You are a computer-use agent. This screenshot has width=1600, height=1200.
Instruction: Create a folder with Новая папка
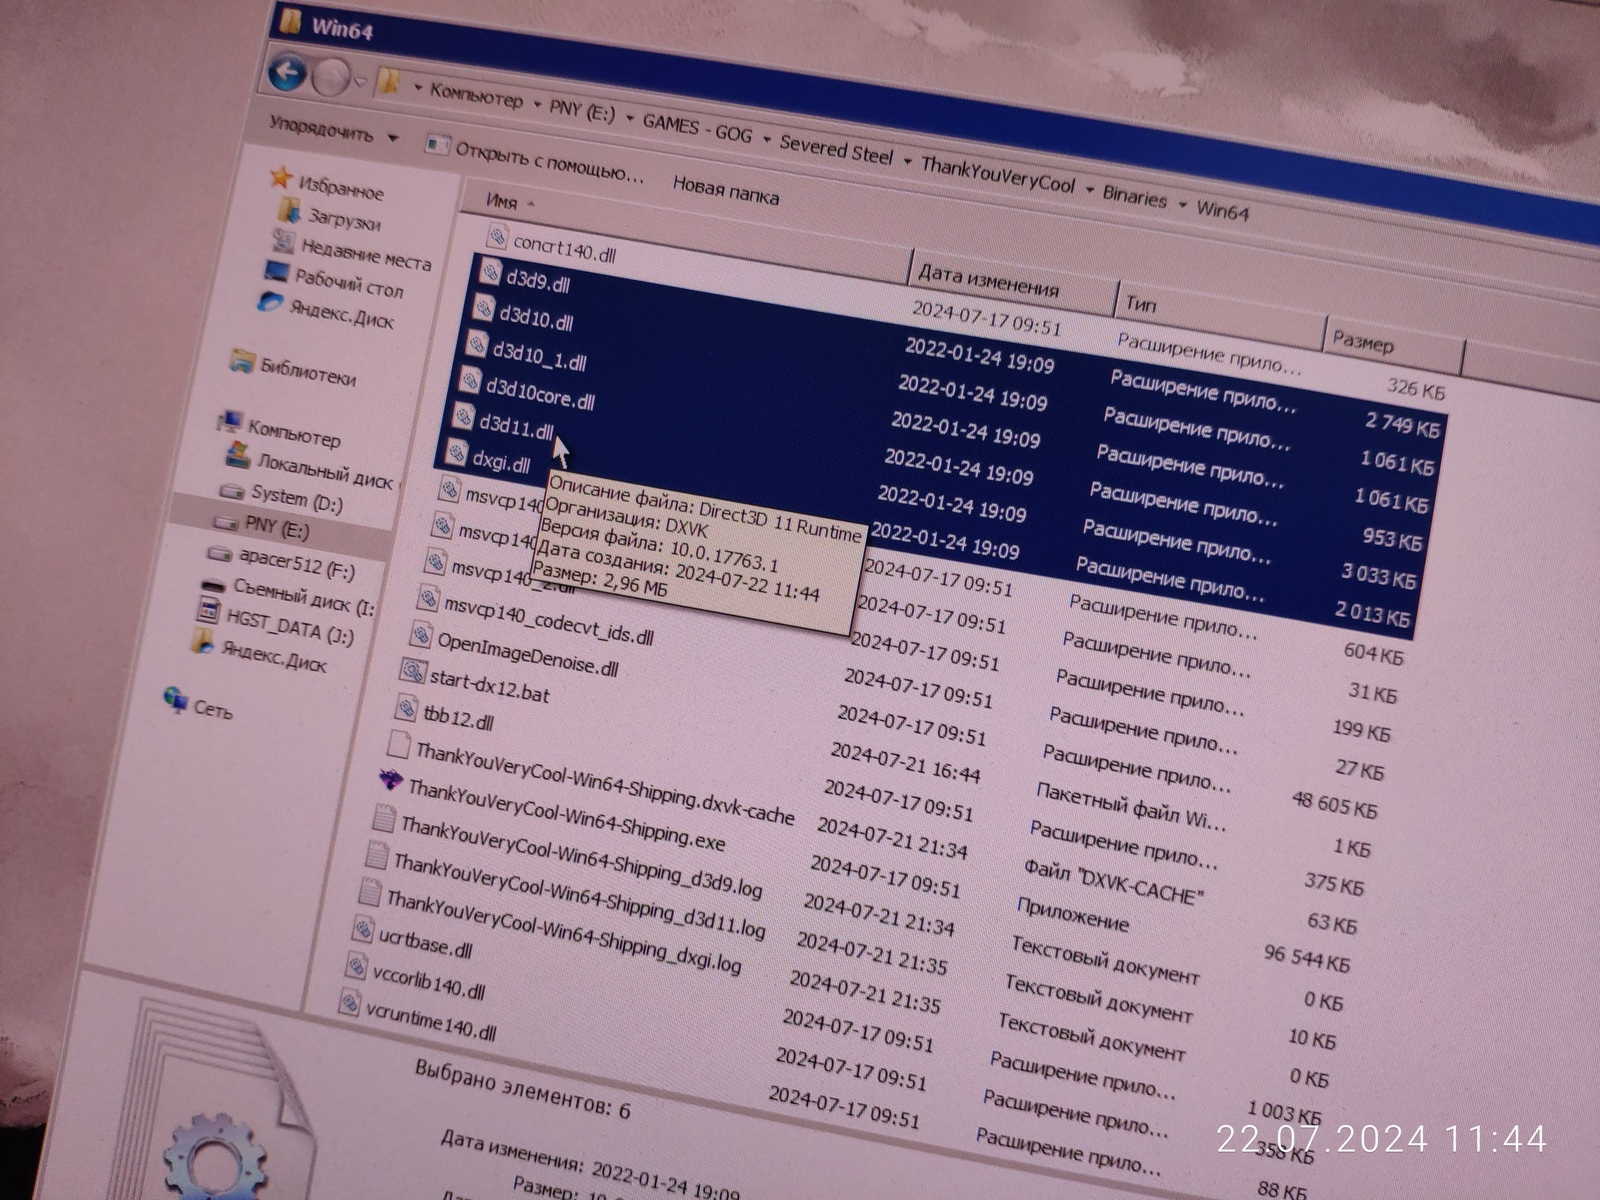coord(726,190)
